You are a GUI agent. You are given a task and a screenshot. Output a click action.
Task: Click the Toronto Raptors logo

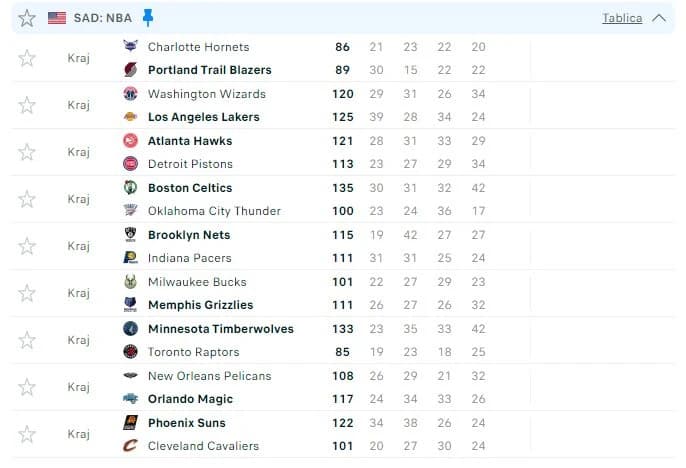[x=130, y=352]
